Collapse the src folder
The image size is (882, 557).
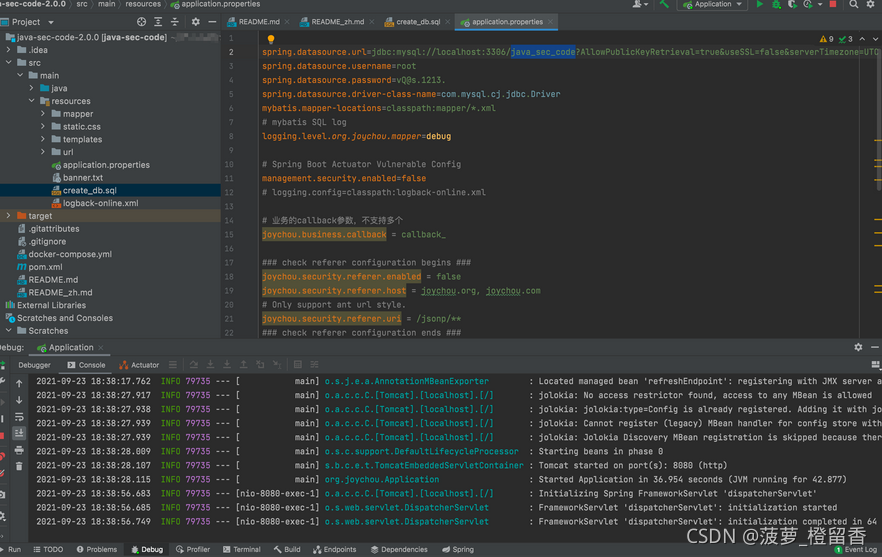coord(8,62)
